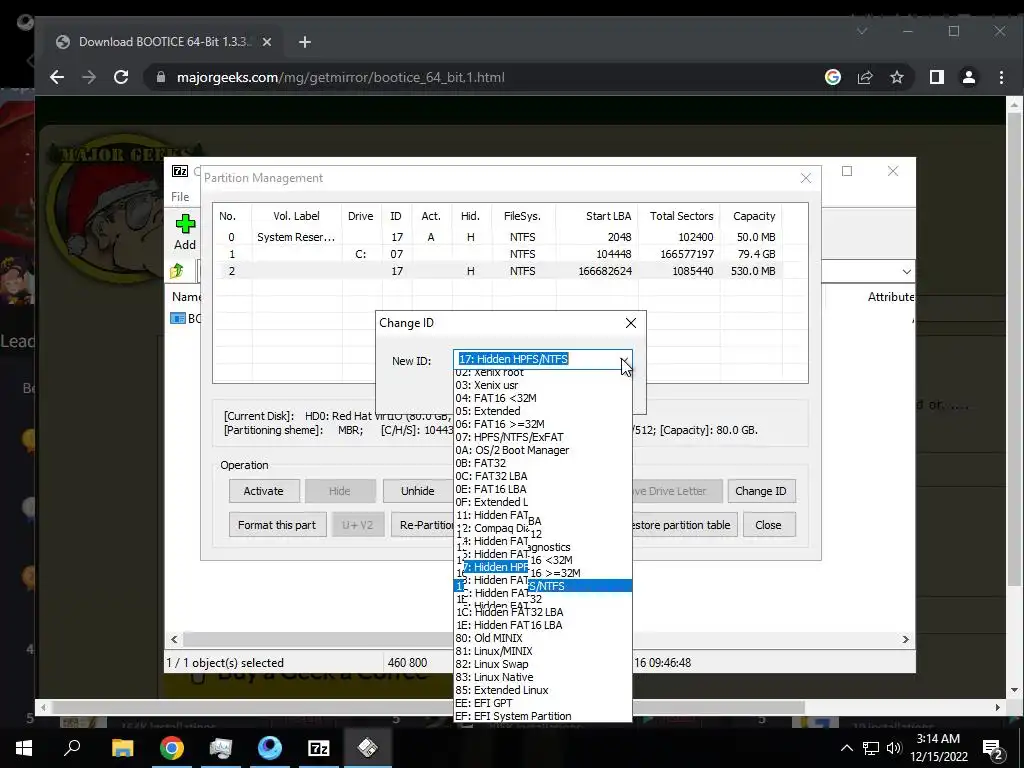Show hidden tray icons chevron

coord(846,748)
